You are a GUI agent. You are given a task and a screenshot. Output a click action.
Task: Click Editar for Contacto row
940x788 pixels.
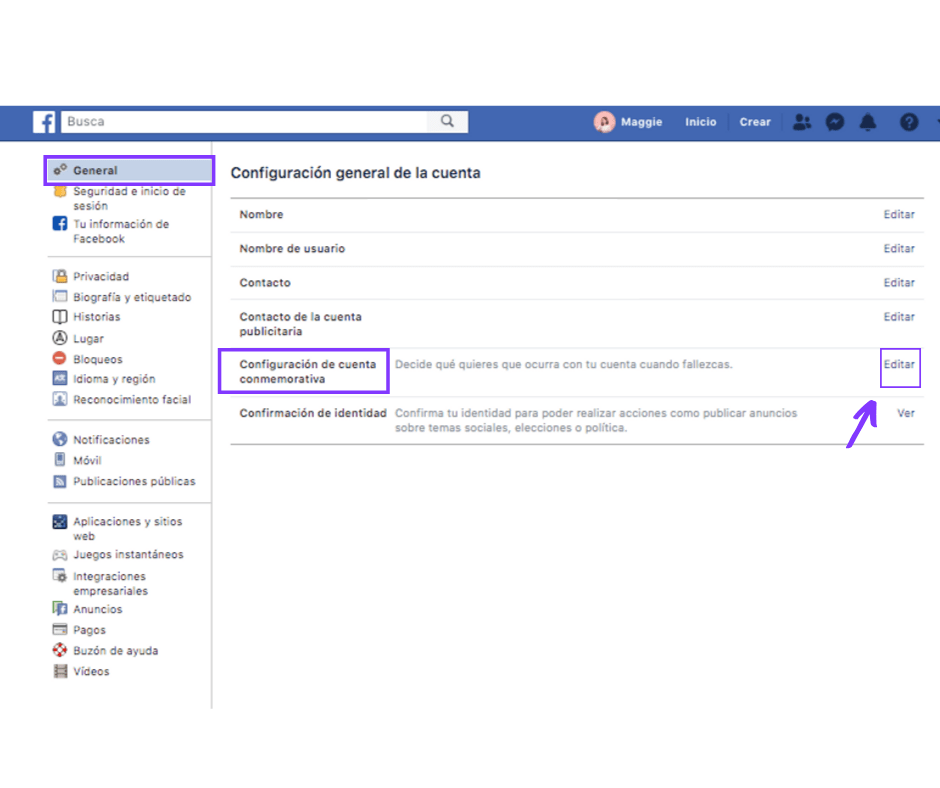tap(899, 282)
